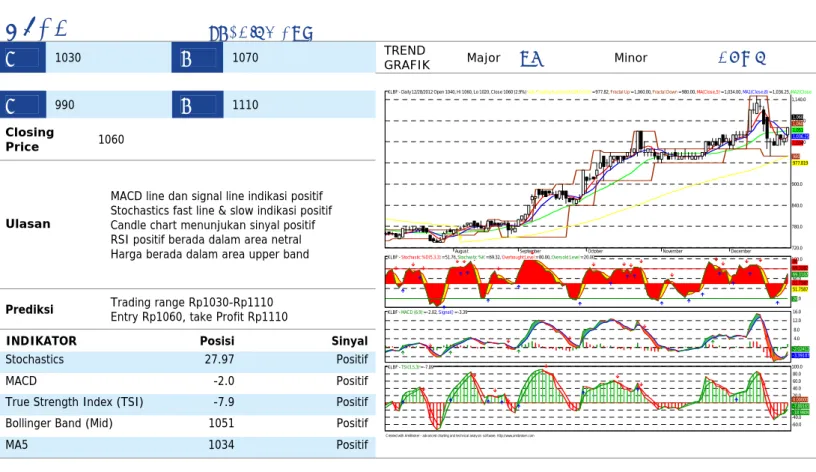The width and height of the screenshot is (816, 472).
Task: Click the Sinyal column header
Action: click(x=350, y=341)
